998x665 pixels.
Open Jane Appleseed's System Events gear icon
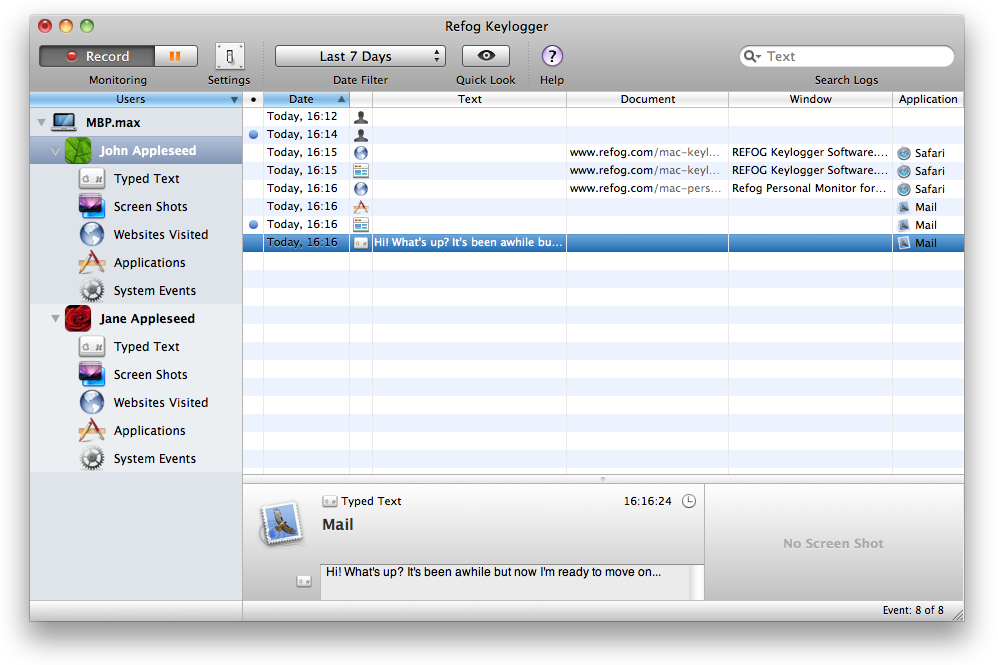92,458
